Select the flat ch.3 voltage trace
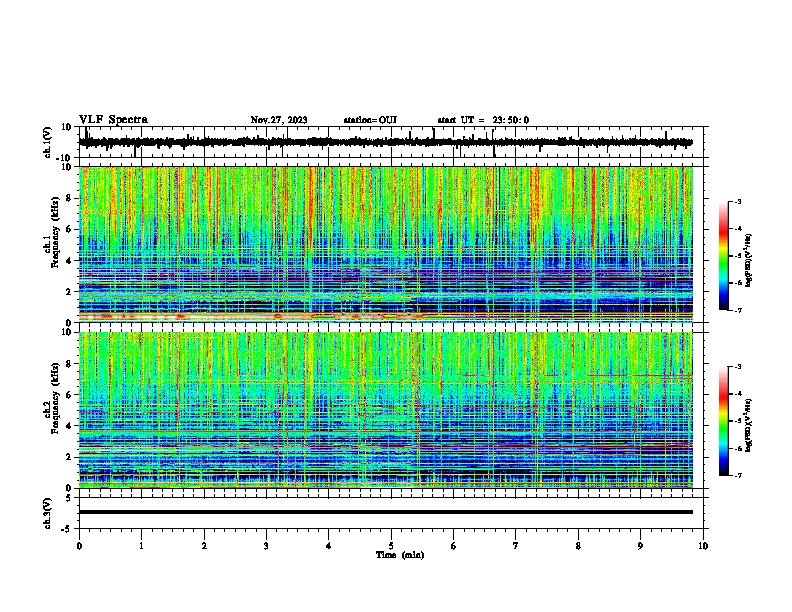The height and width of the screenshot is (612, 792). [x=385, y=512]
